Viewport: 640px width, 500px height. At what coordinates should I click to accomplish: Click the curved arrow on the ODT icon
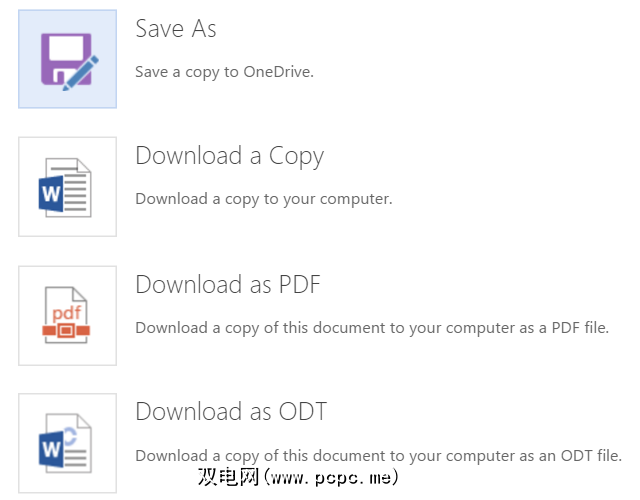tap(72, 434)
